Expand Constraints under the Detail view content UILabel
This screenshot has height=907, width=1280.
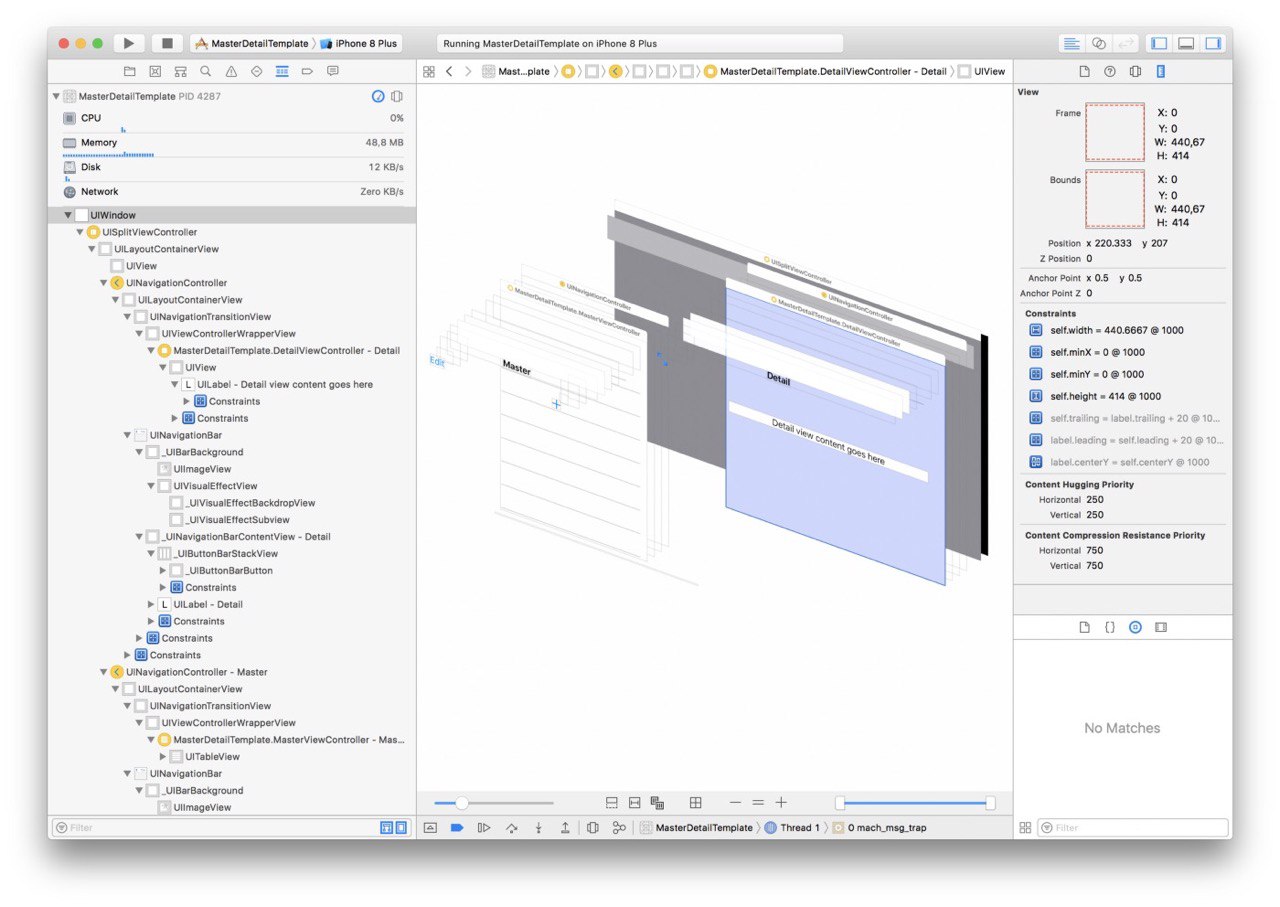point(187,401)
